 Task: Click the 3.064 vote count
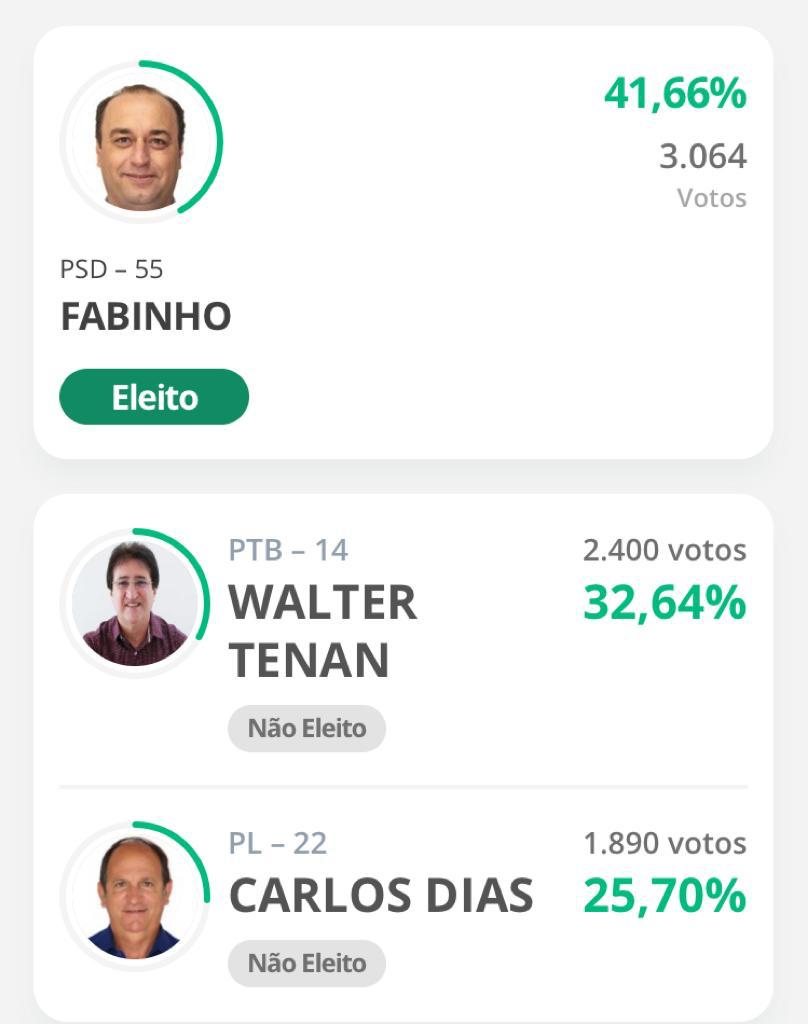[703, 157]
